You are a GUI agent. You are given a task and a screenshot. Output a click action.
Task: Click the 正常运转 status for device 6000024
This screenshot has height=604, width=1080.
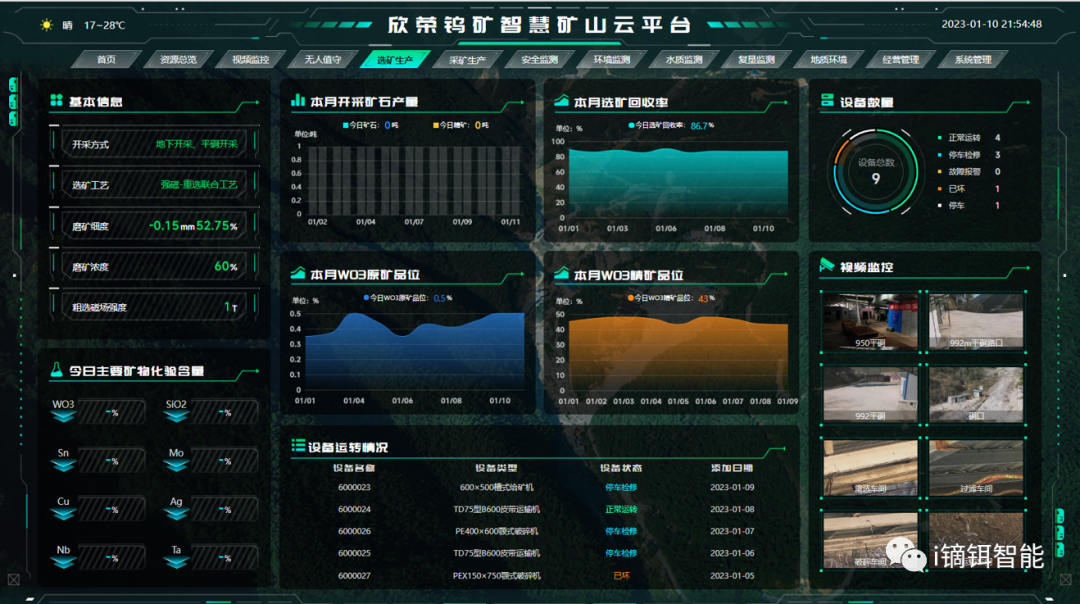[621, 509]
